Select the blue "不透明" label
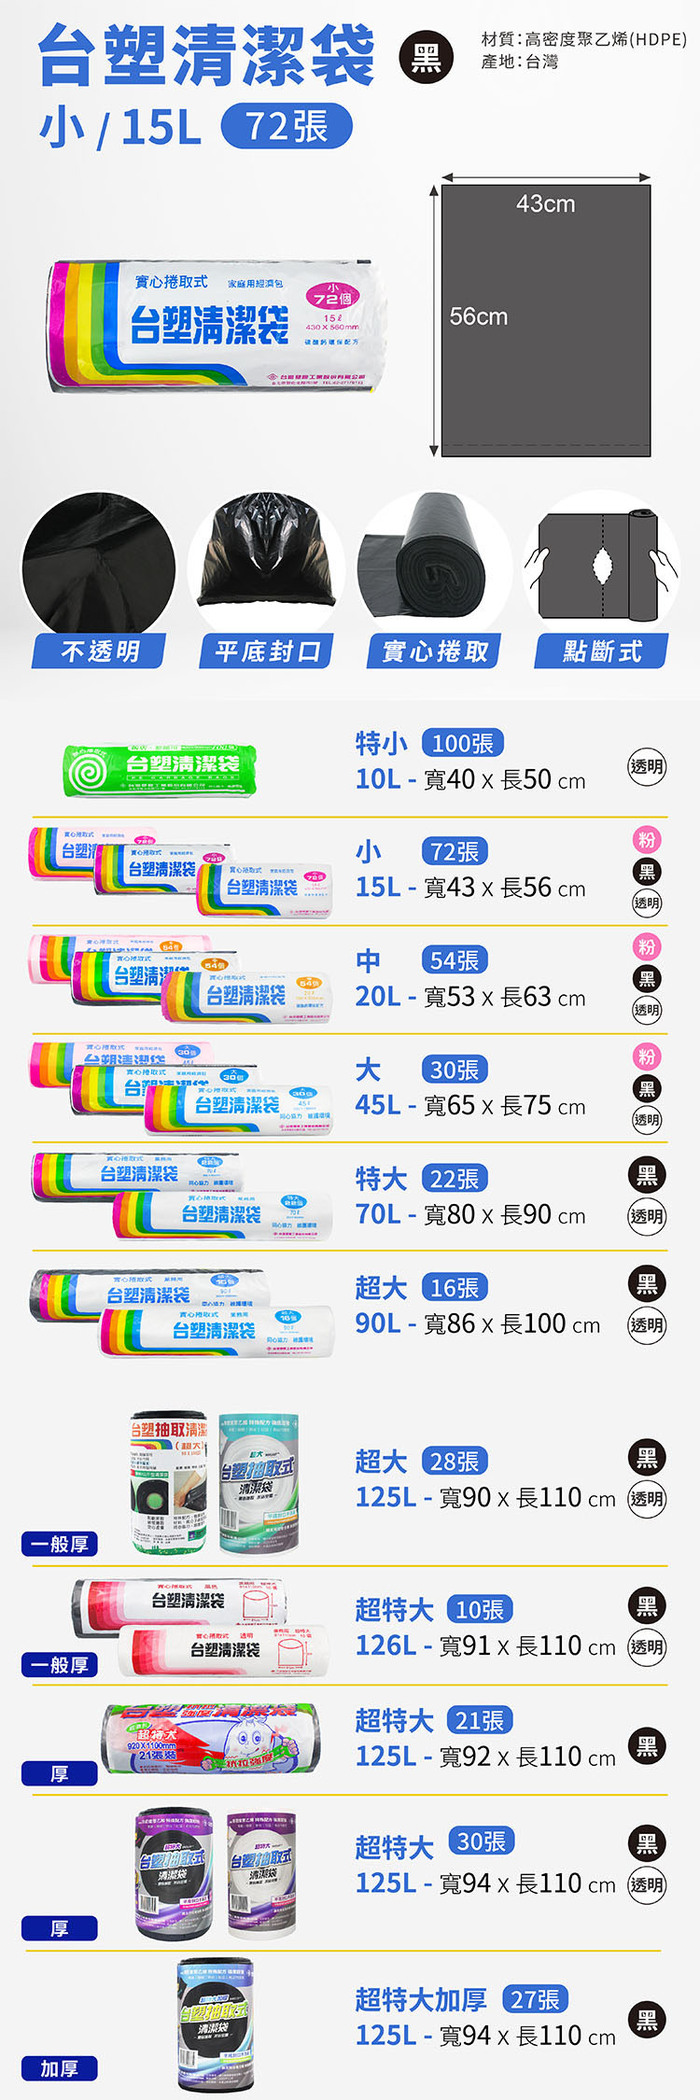 [99, 652]
